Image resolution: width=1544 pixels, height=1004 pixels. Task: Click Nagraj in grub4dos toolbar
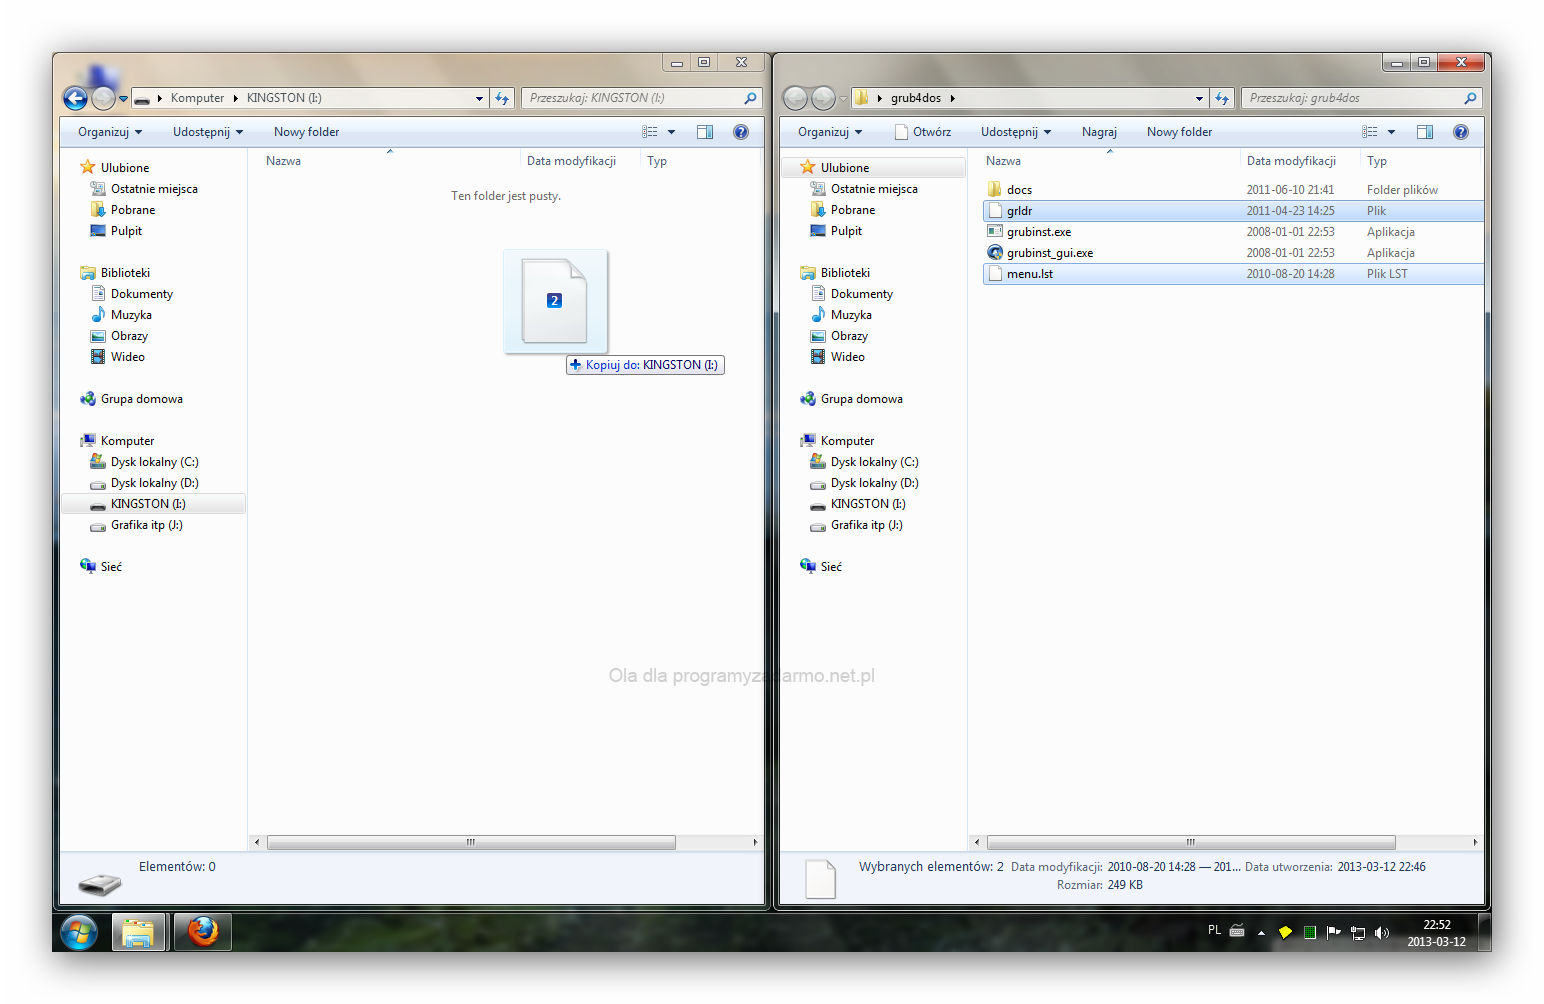[x=1099, y=132]
